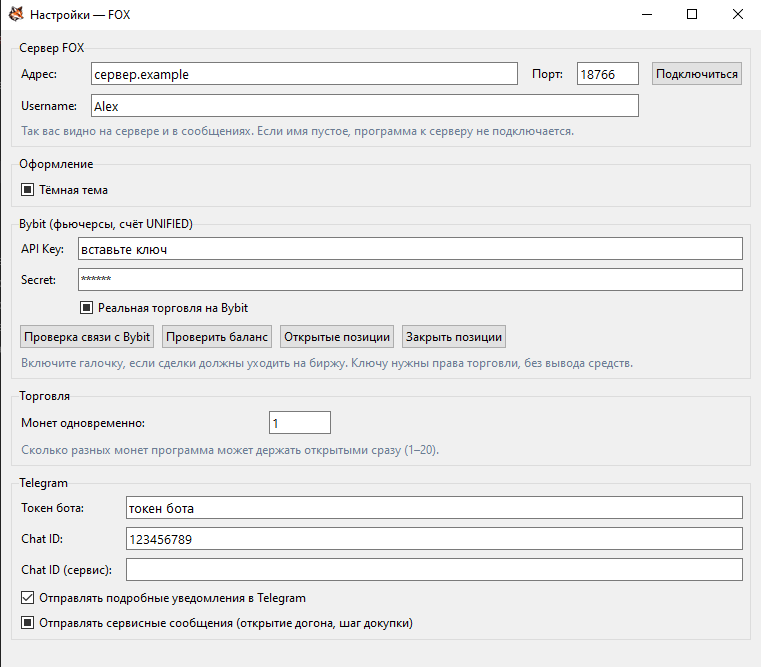Close the Настройки — FOX window
The width and height of the screenshot is (761, 667).
(x=738, y=14)
